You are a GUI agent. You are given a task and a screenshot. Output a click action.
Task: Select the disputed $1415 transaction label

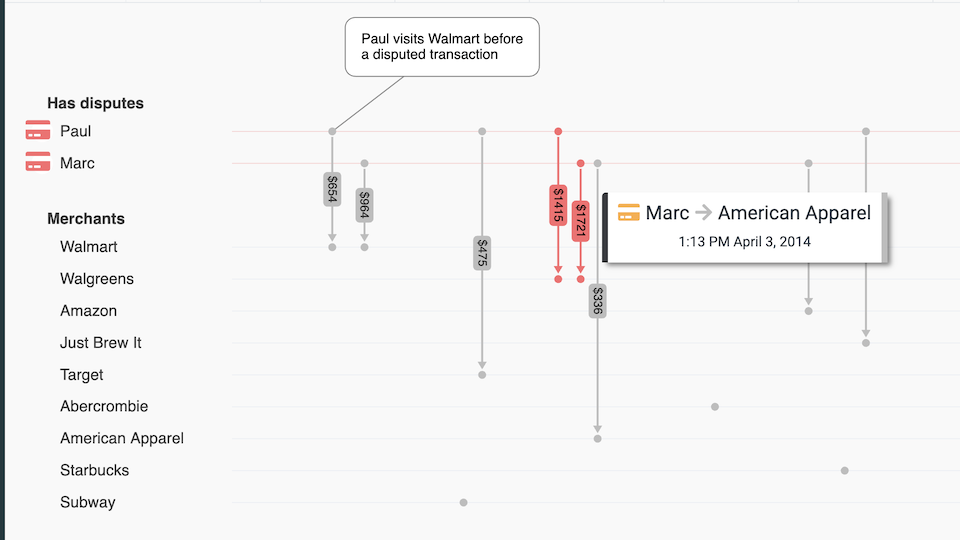click(558, 205)
